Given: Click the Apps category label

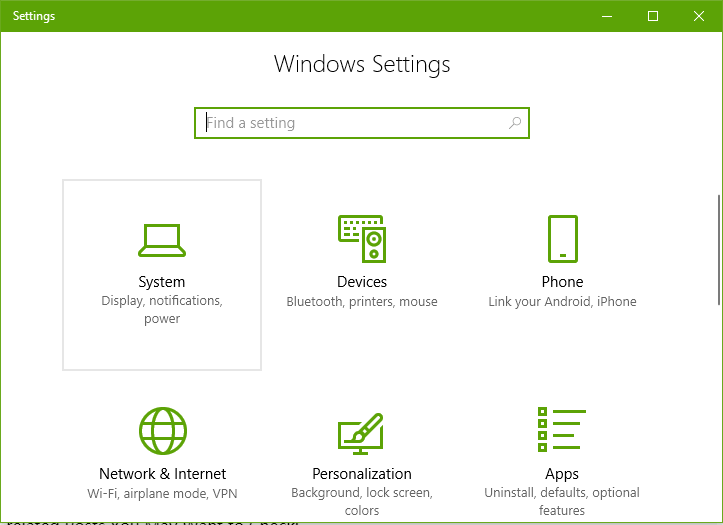Looking at the screenshot, I should click(562, 474).
